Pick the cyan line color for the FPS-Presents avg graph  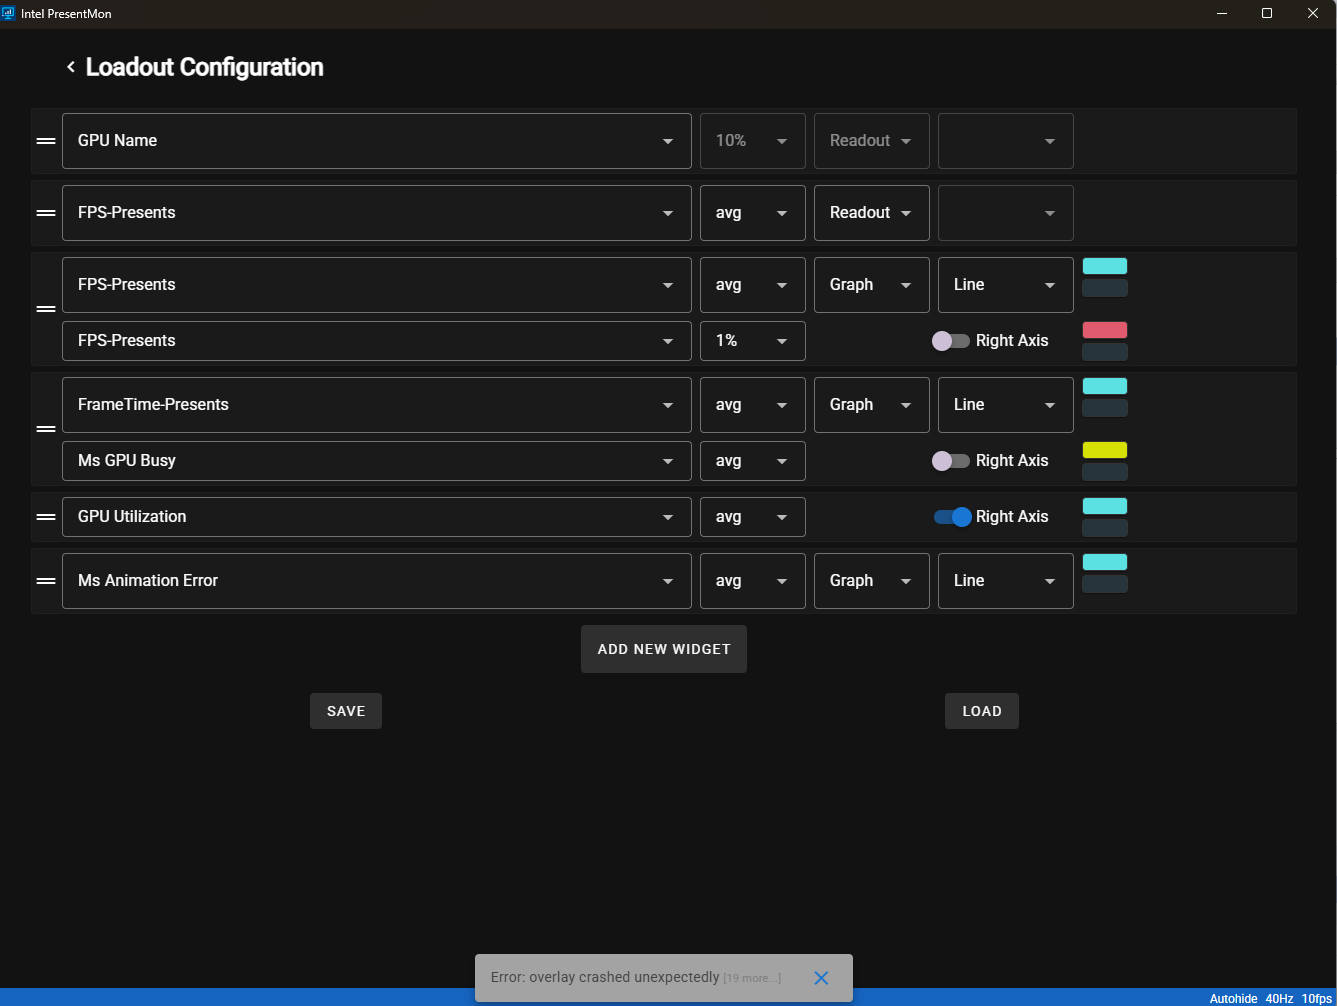tap(1105, 266)
